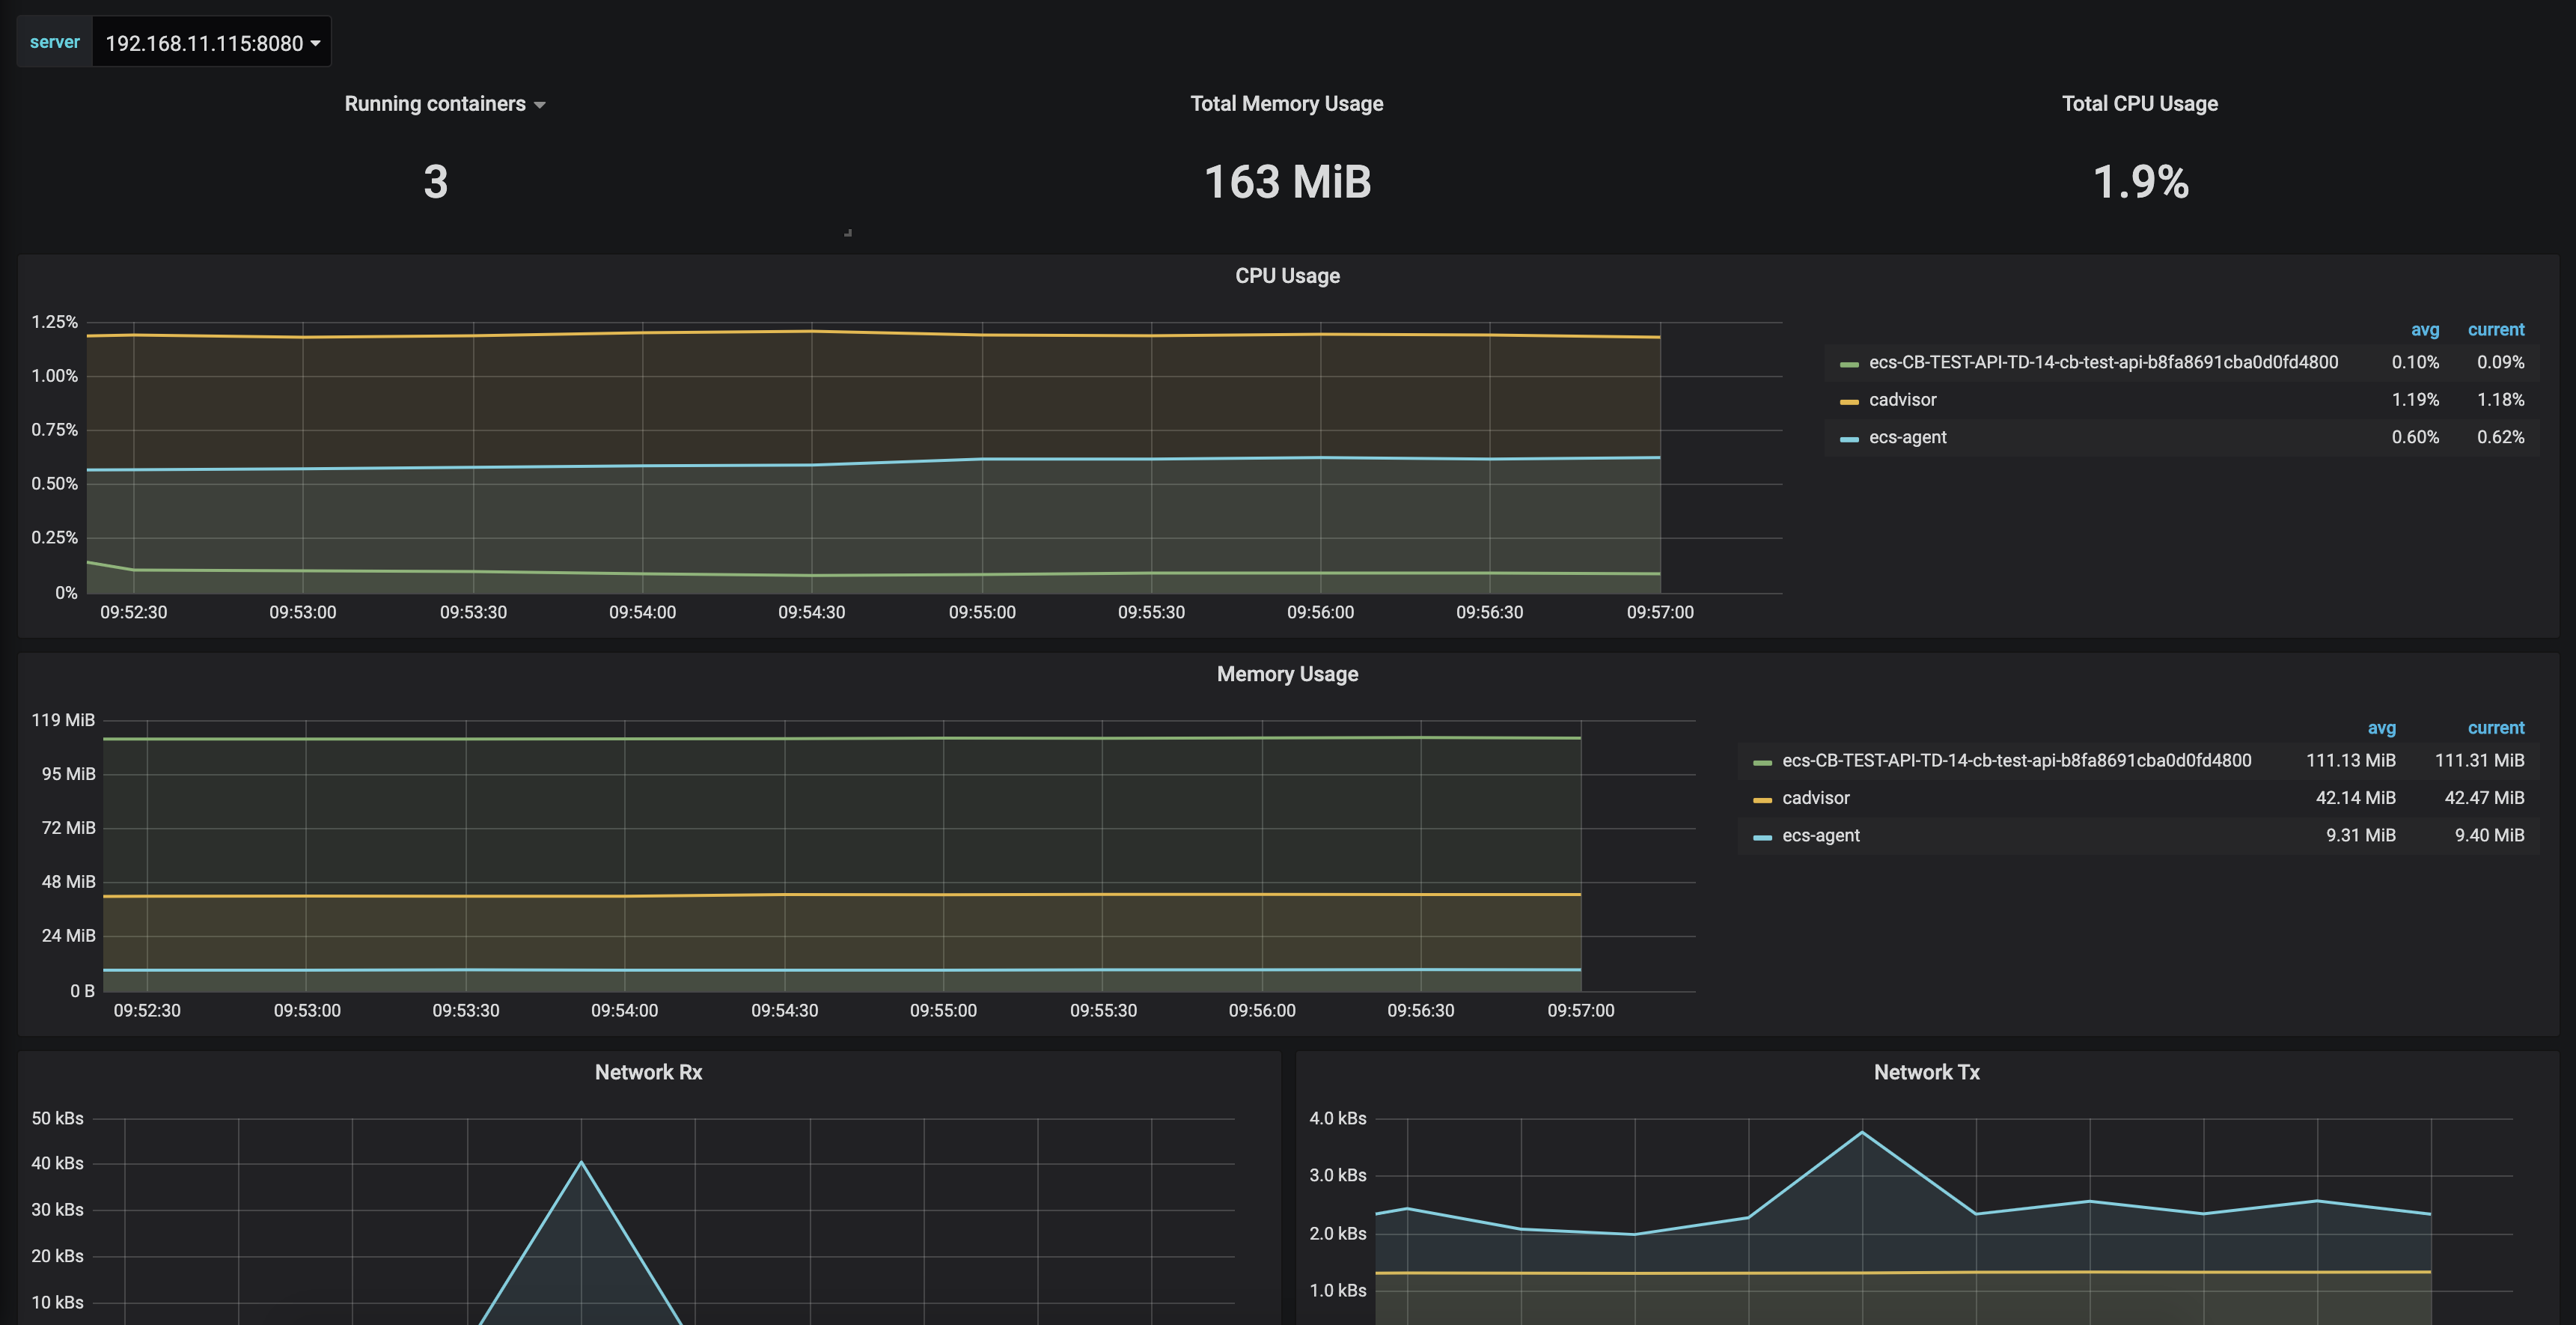The width and height of the screenshot is (2576, 1325).
Task: Toggle cadvisor series in CPU Usage legend
Action: pyautogui.click(x=1902, y=400)
